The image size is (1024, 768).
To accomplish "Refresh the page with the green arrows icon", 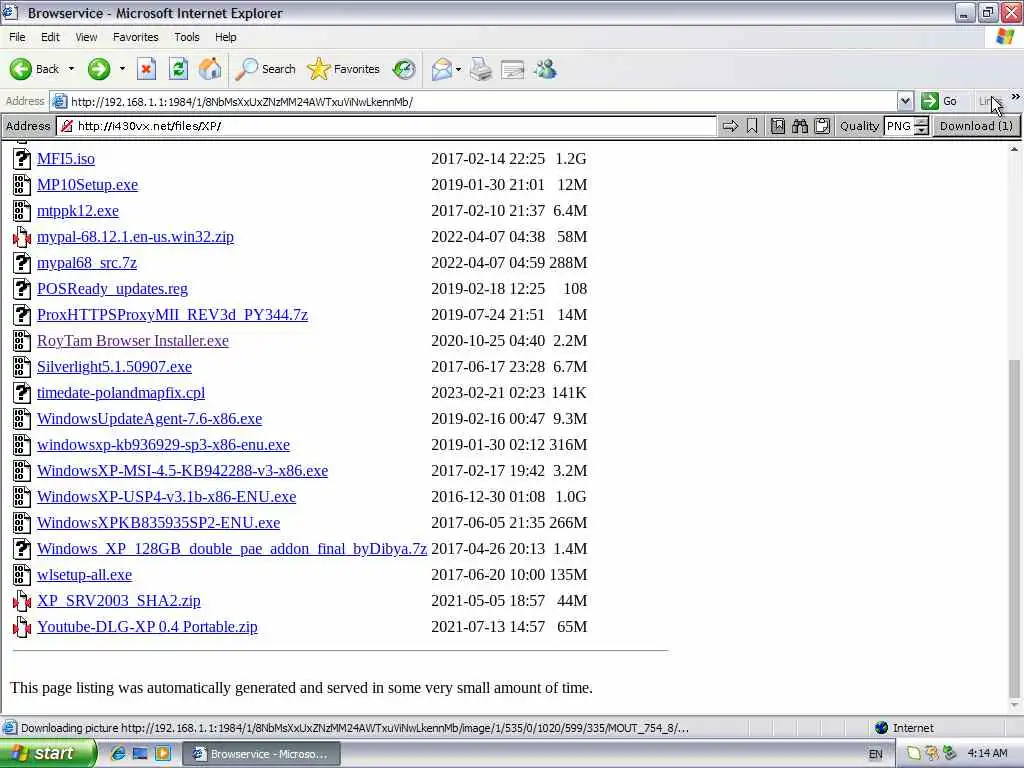I will point(178,69).
